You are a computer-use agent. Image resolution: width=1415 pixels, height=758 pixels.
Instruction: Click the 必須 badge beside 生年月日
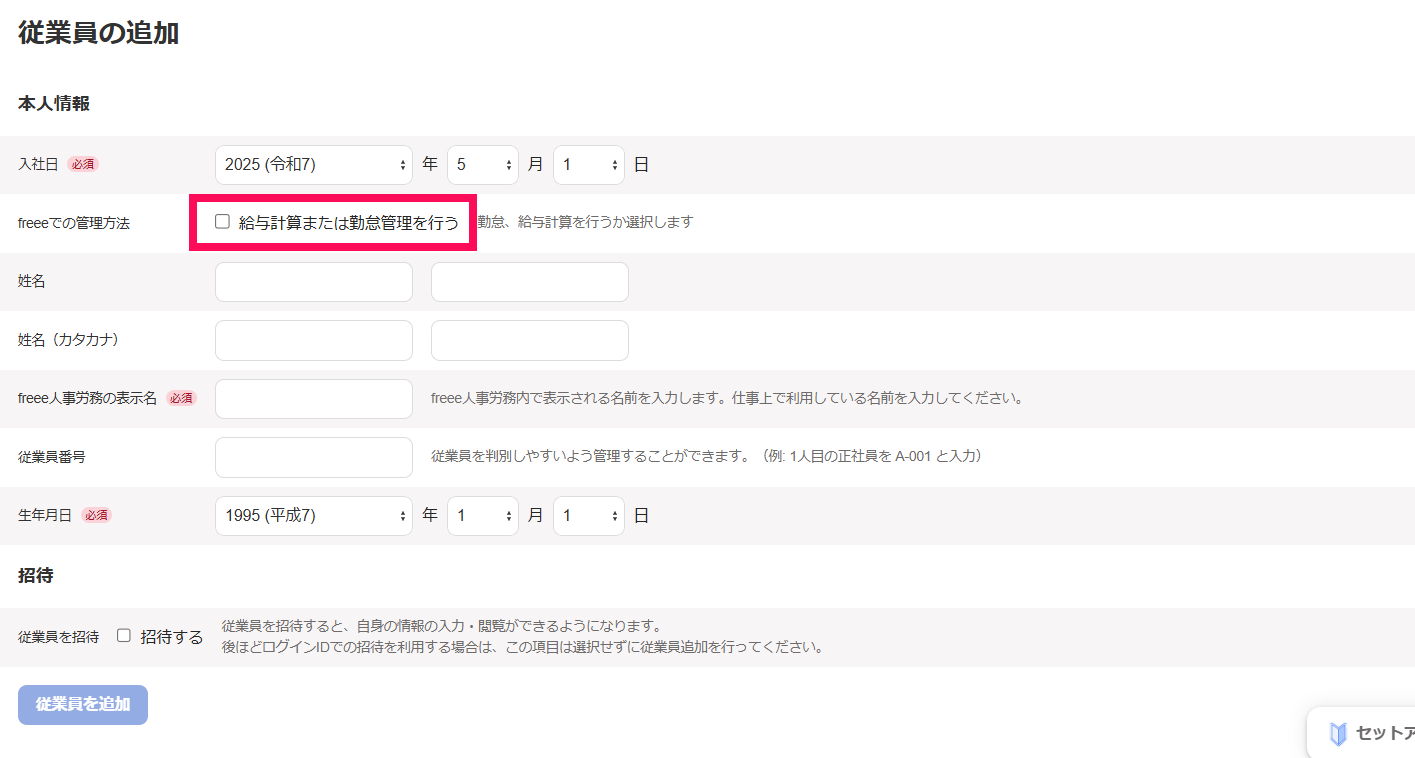pyautogui.click(x=96, y=515)
